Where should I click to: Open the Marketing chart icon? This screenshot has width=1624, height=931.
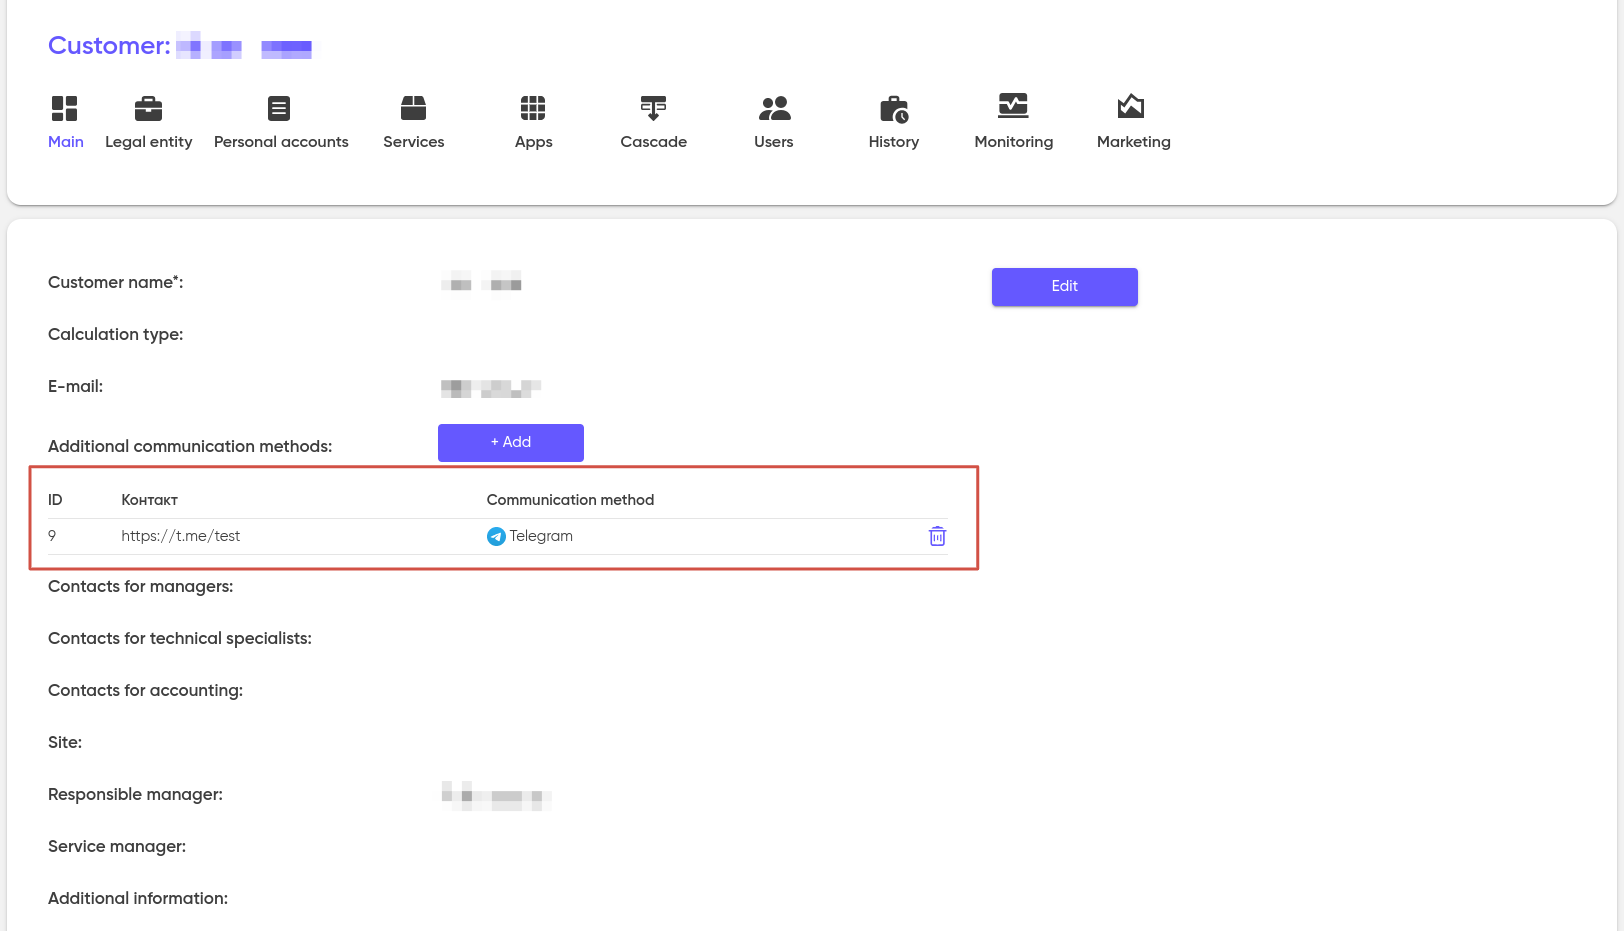point(1131,106)
